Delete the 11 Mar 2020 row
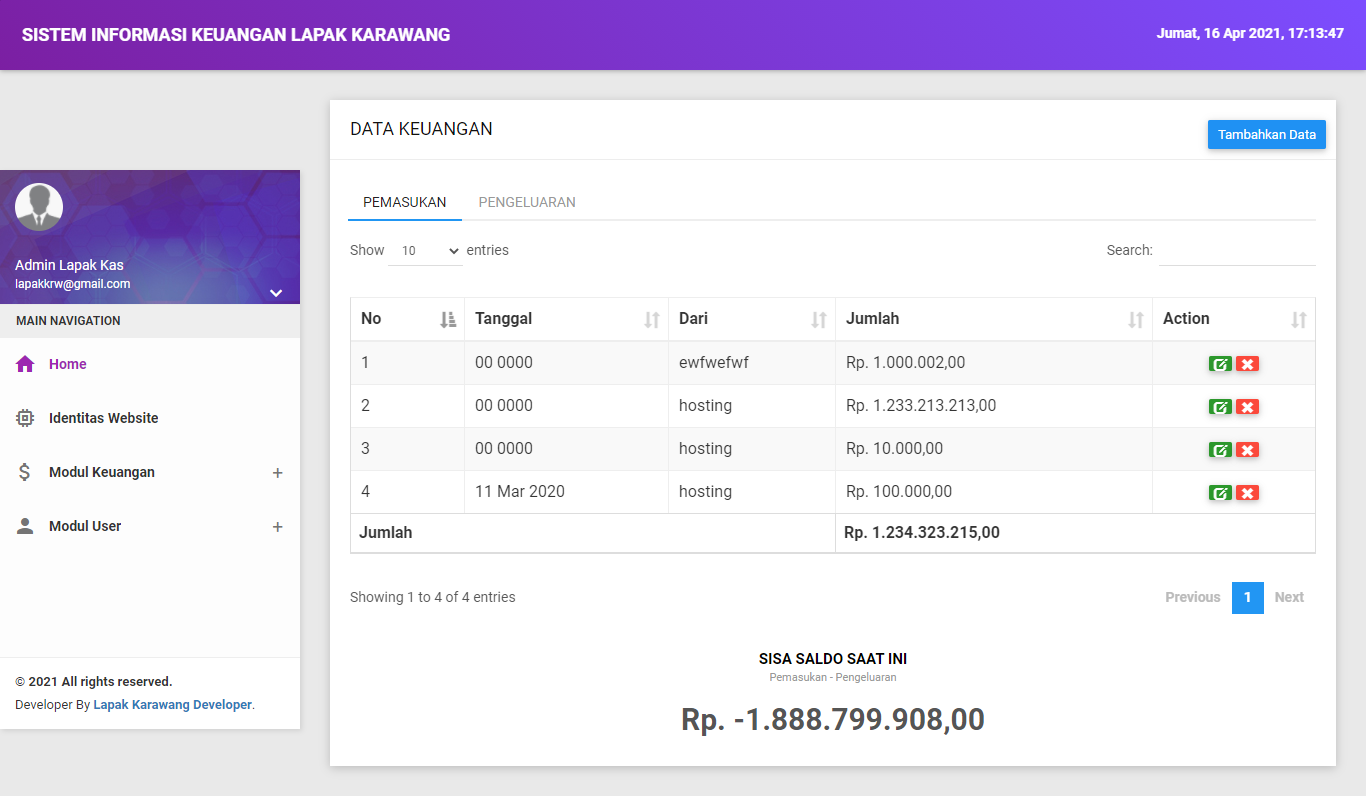The image size is (1366, 796). [1247, 493]
